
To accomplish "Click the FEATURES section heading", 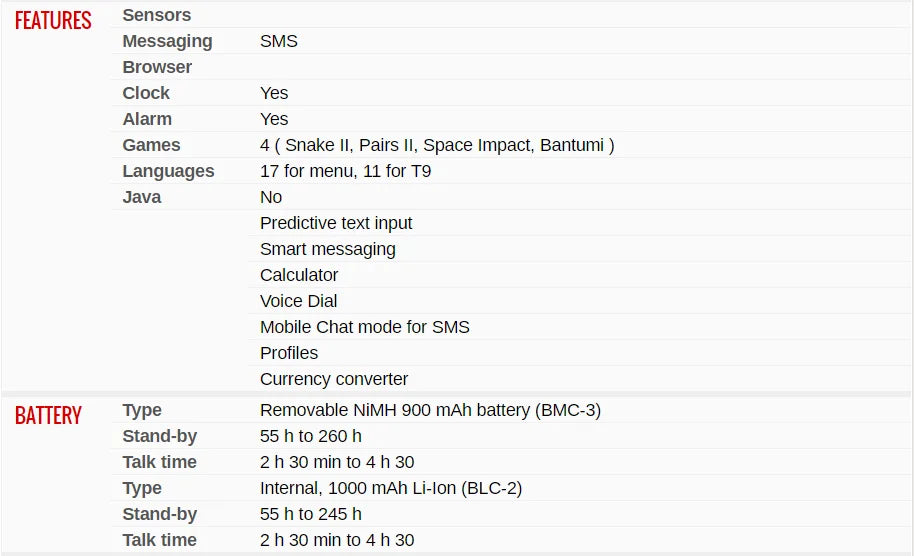I will pos(53,21).
